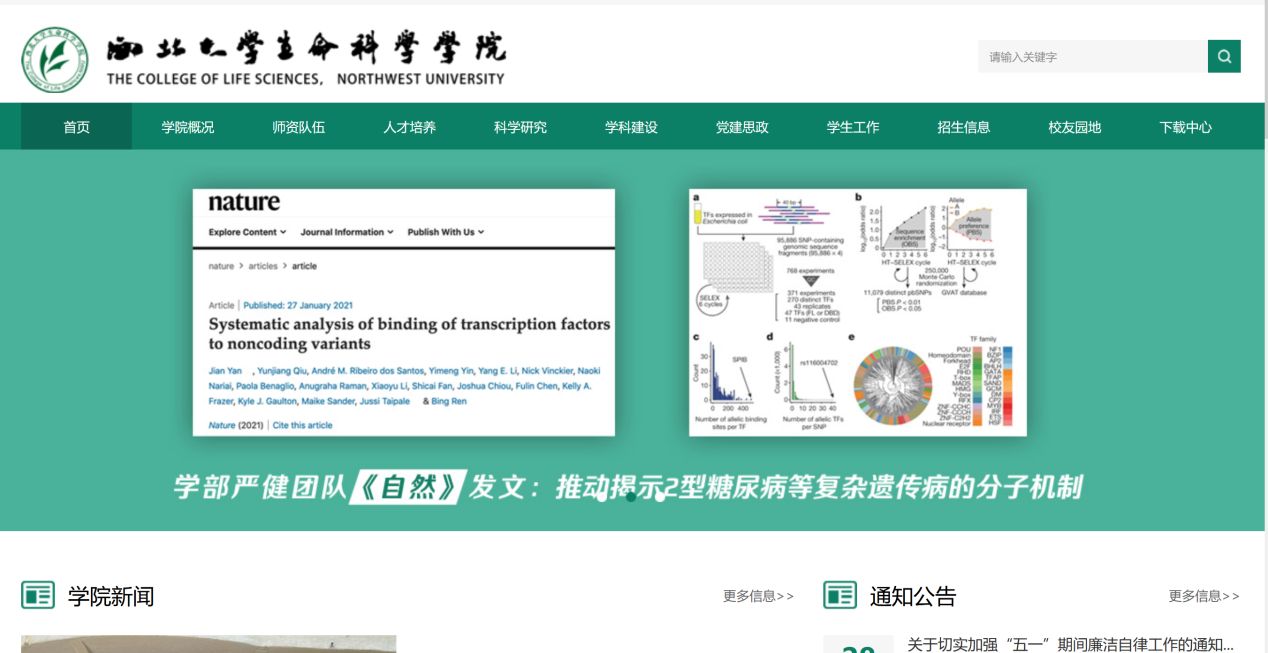1268x653 pixels.
Task: Click the 通知公告 section icon
Action: [840, 595]
